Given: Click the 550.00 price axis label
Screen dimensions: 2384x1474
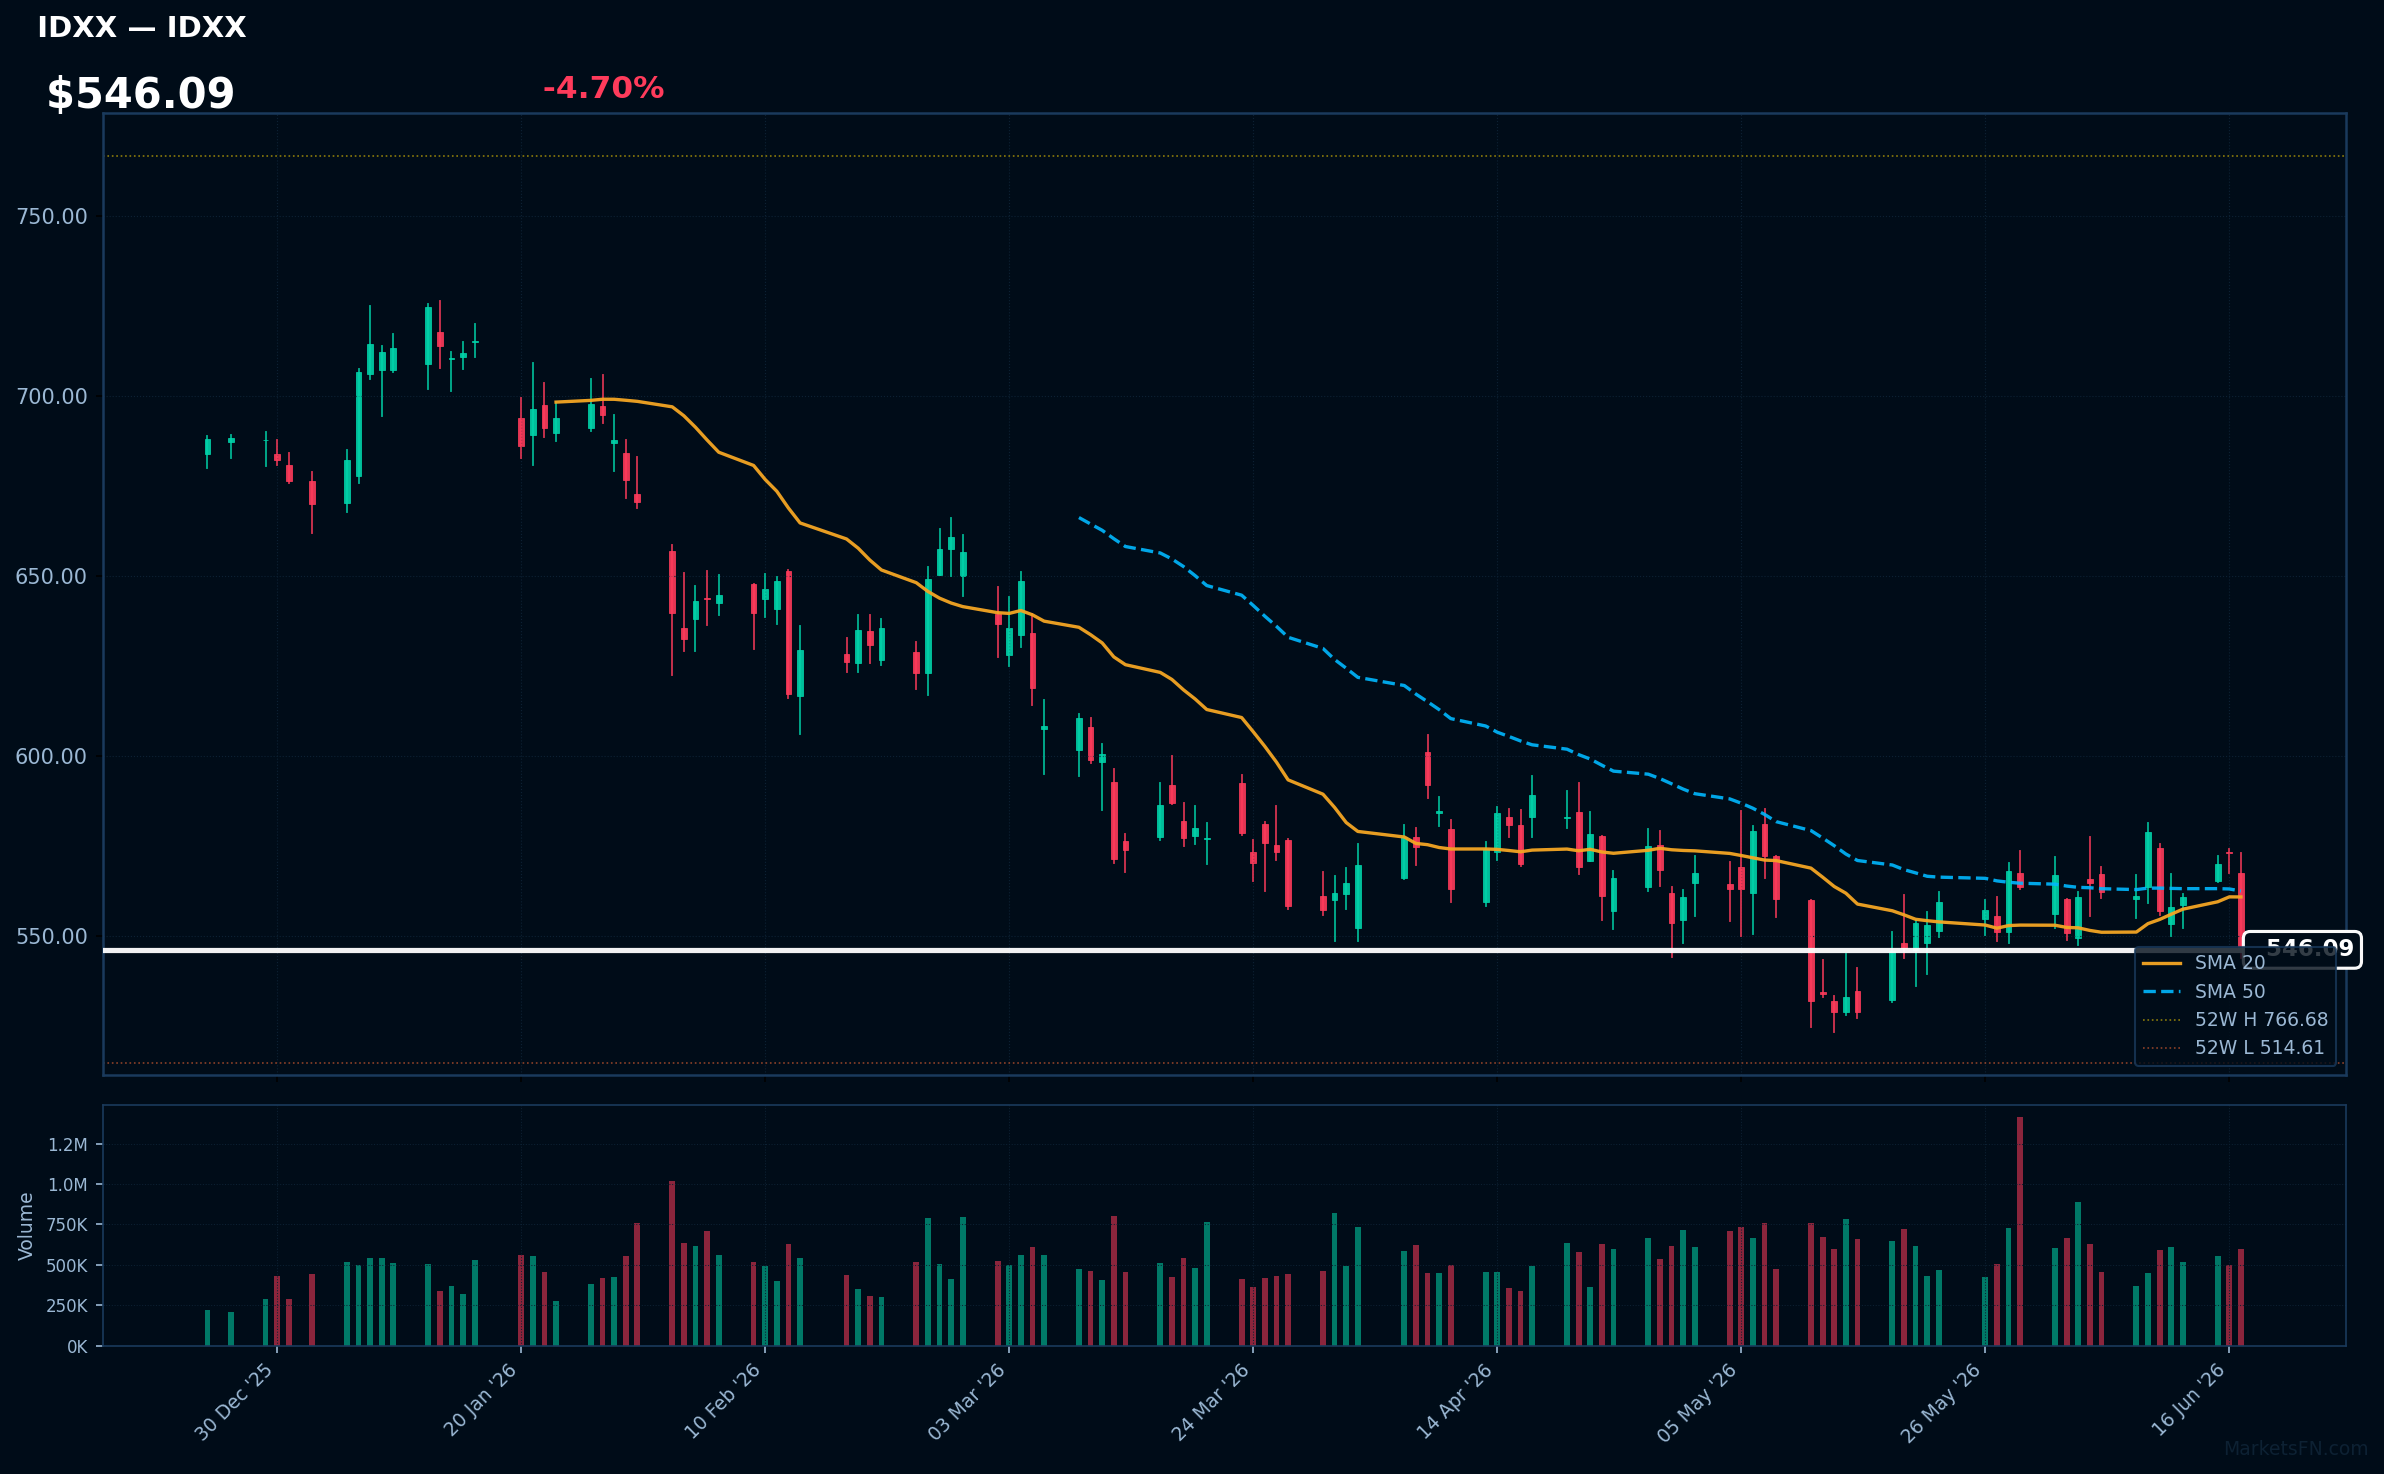Looking at the screenshot, I should tap(52, 937).
